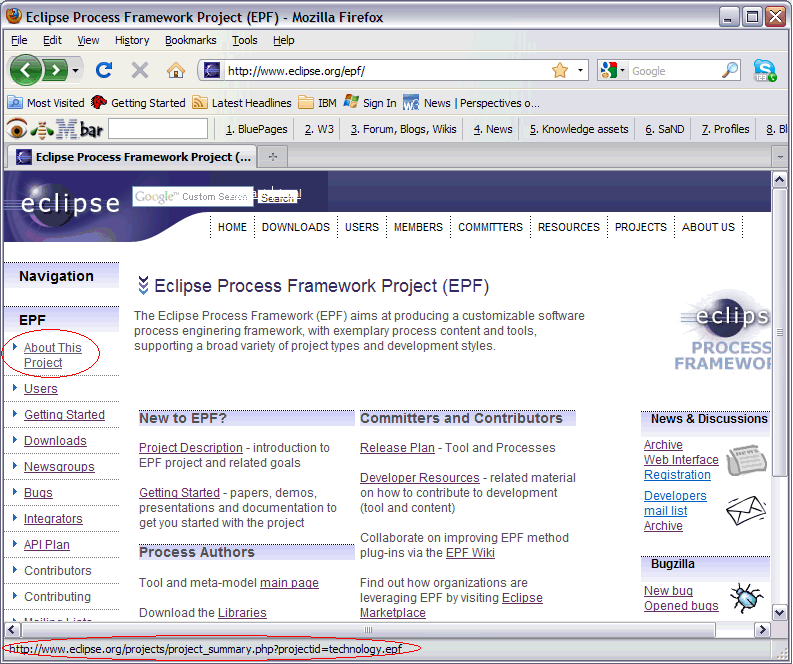Open the Bookmarks menu
The width and height of the screenshot is (793, 664).
pyautogui.click(x=190, y=40)
